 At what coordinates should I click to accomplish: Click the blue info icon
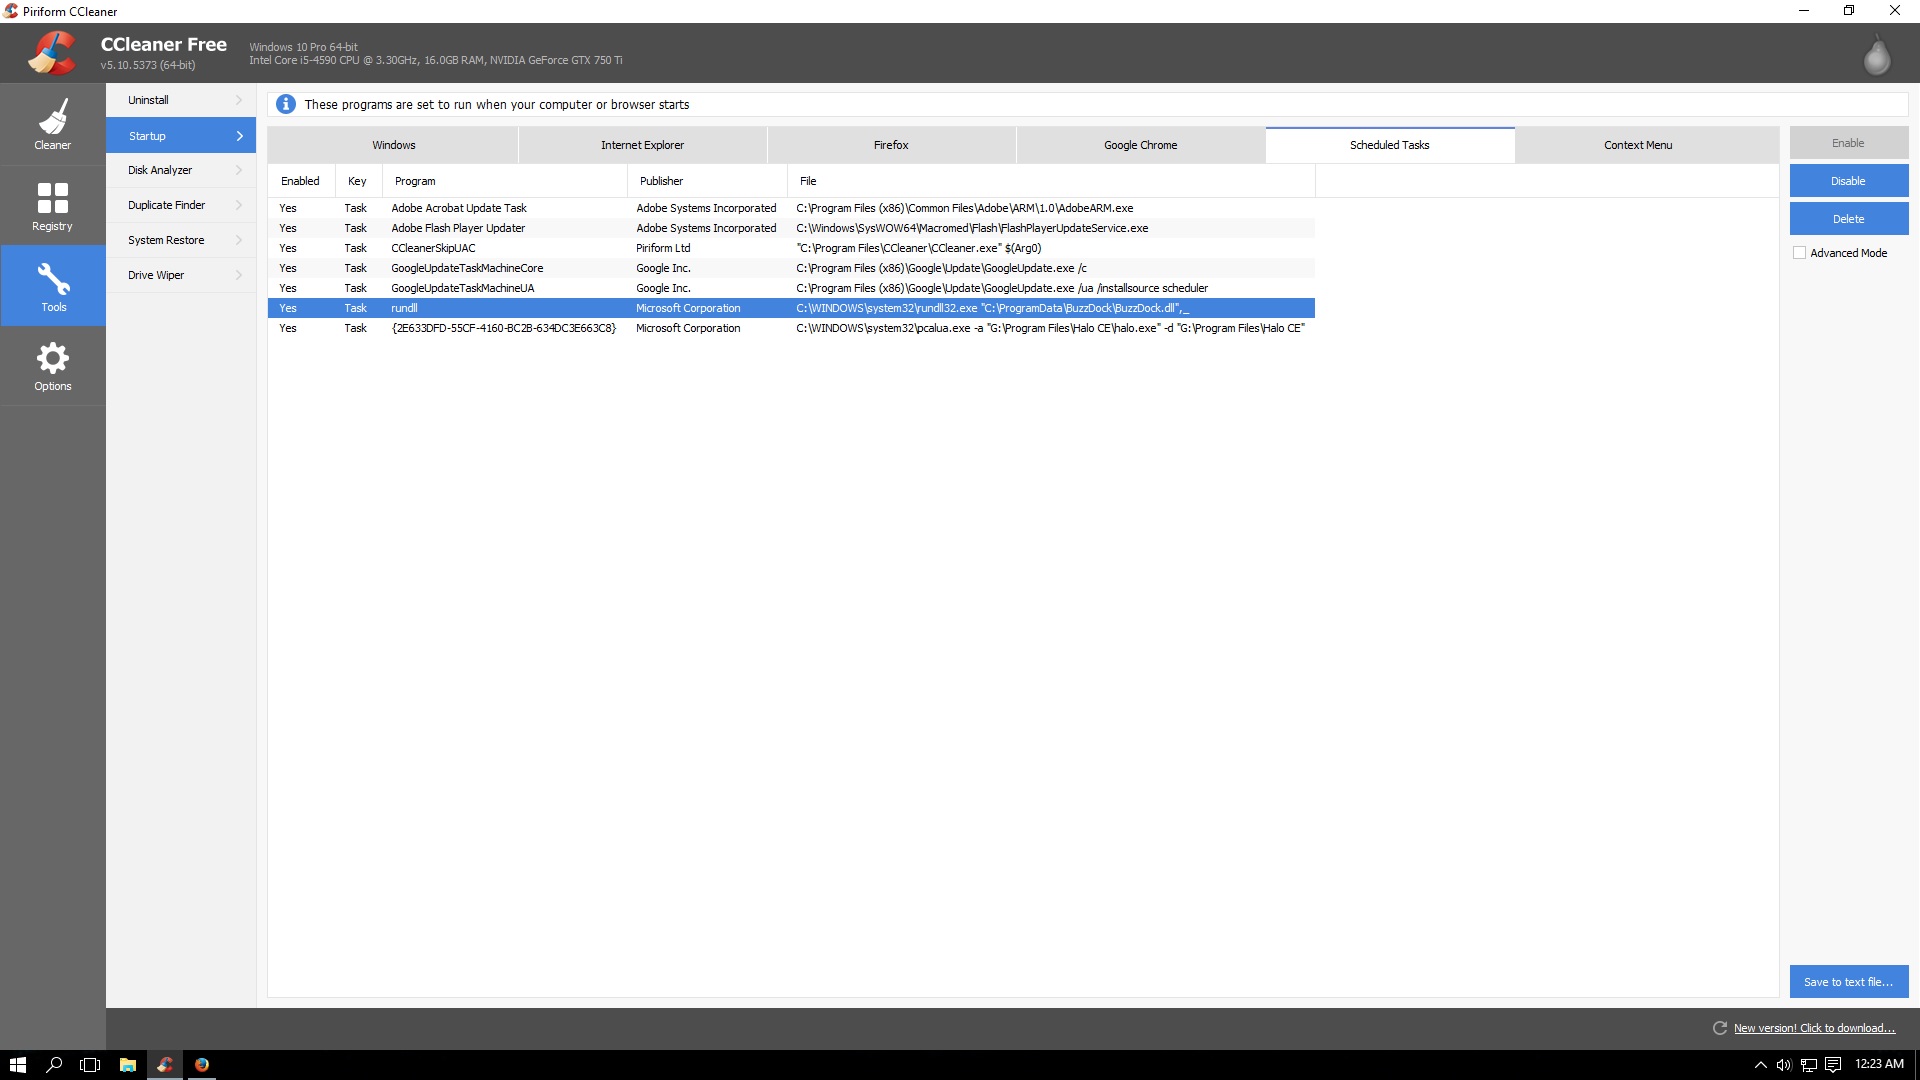[x=286, y=104]
